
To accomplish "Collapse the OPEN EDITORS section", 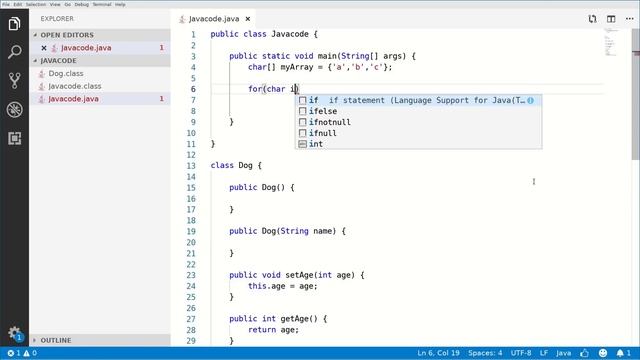I will (x=100, y=35).
